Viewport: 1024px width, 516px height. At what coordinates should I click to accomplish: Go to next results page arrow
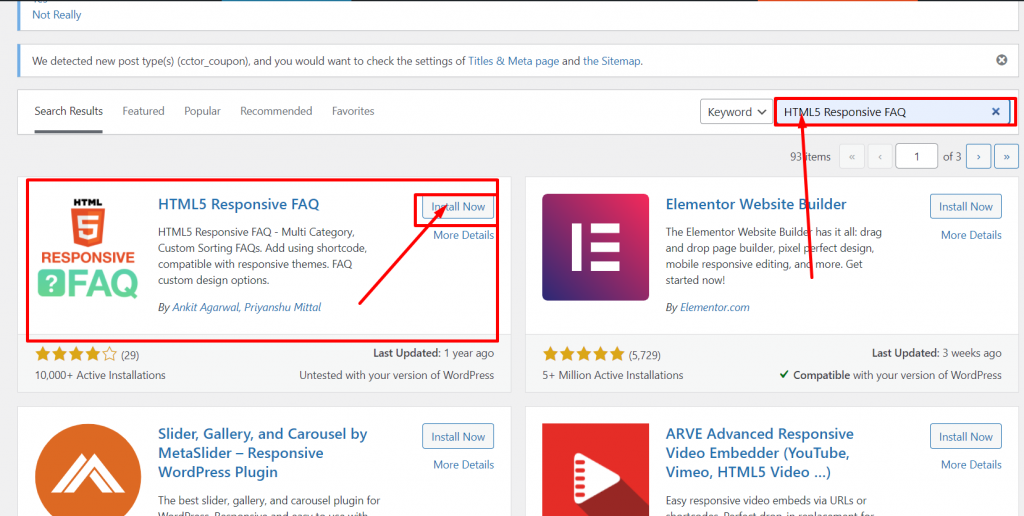point(978,157)
